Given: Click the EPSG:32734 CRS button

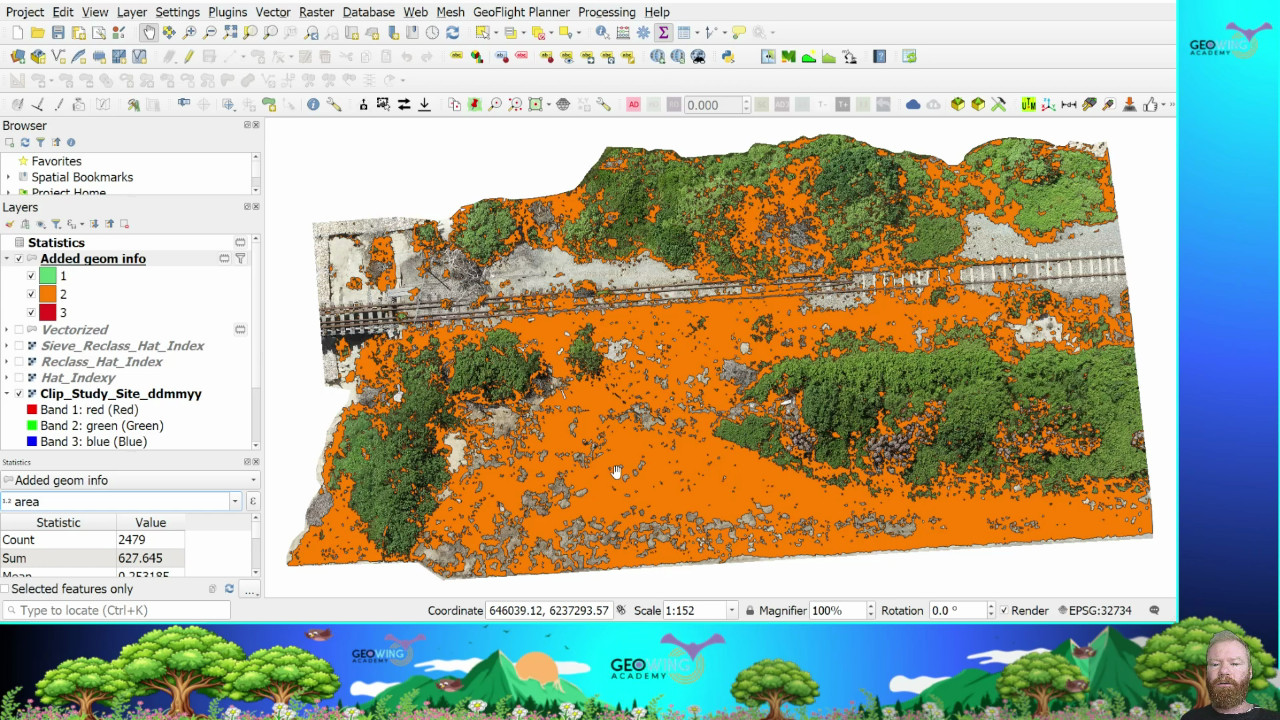Looking at the screenshot, I should tap(1098, 611).
